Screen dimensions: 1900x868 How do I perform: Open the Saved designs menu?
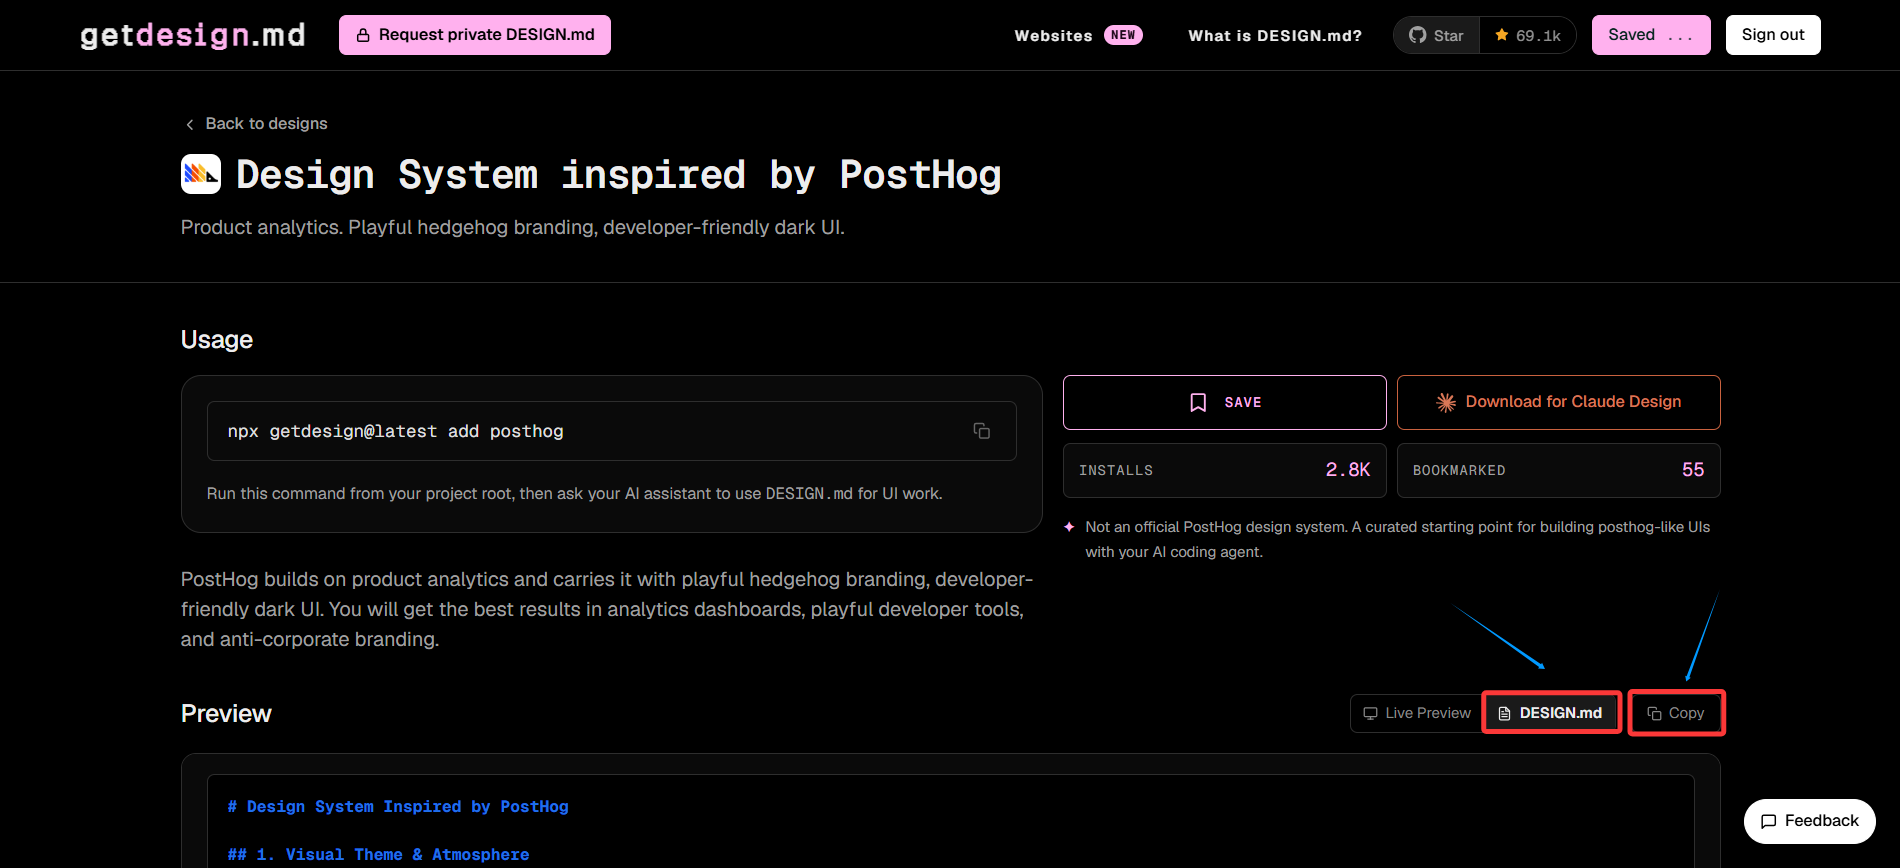tap(1651, 35)
